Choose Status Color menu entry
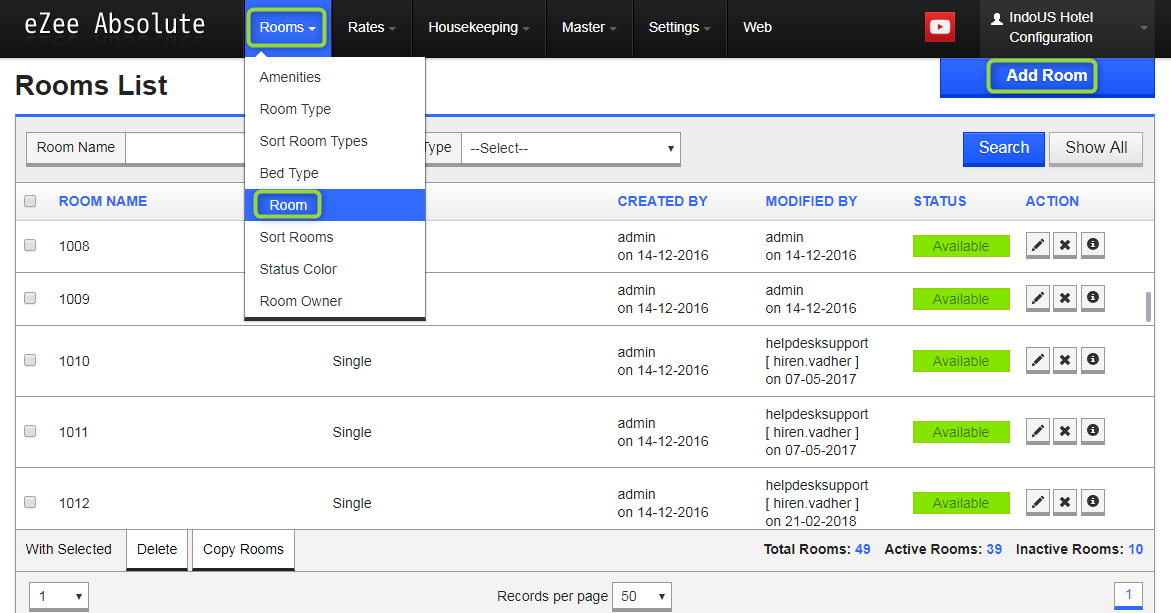 (x=335, y=269)
